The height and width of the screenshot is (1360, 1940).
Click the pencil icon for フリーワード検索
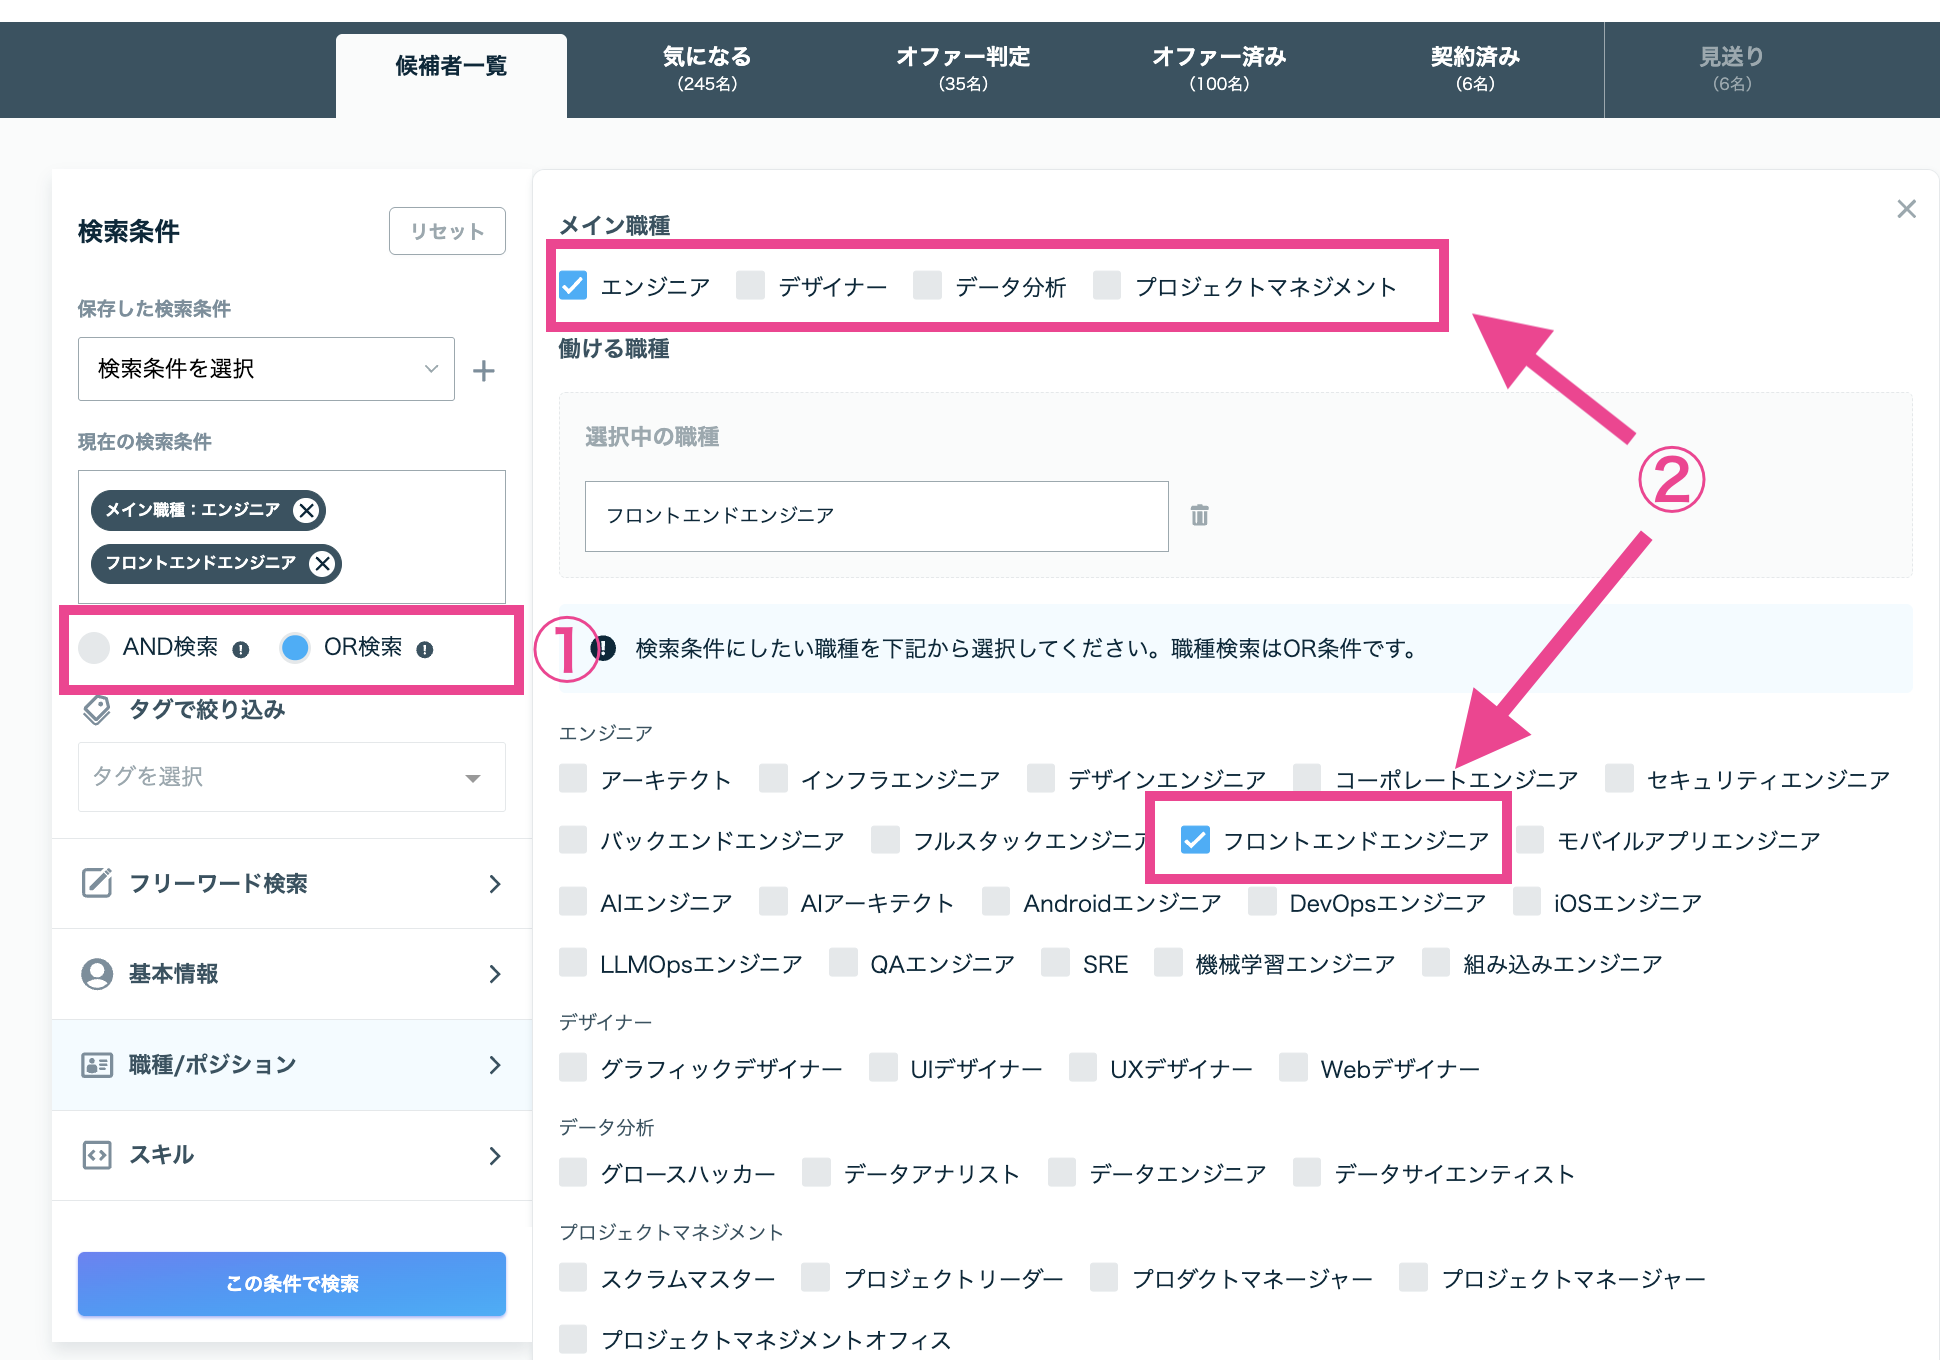click(97, 883)
